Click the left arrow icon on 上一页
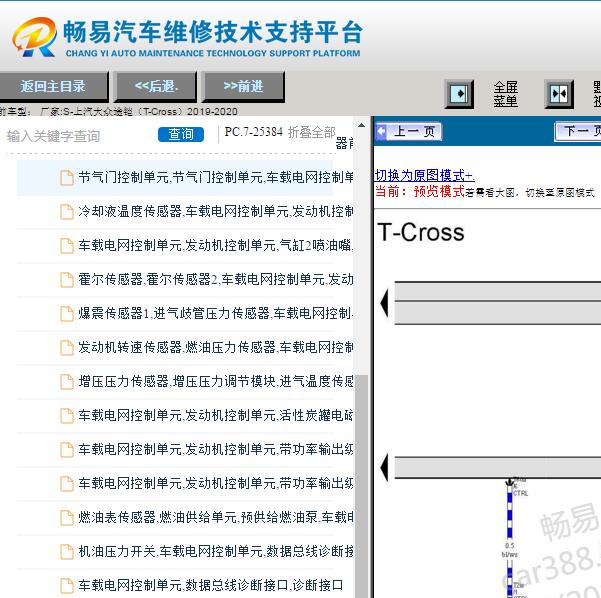This screenshot has width=601, height=598. click(x=382, y=131)
